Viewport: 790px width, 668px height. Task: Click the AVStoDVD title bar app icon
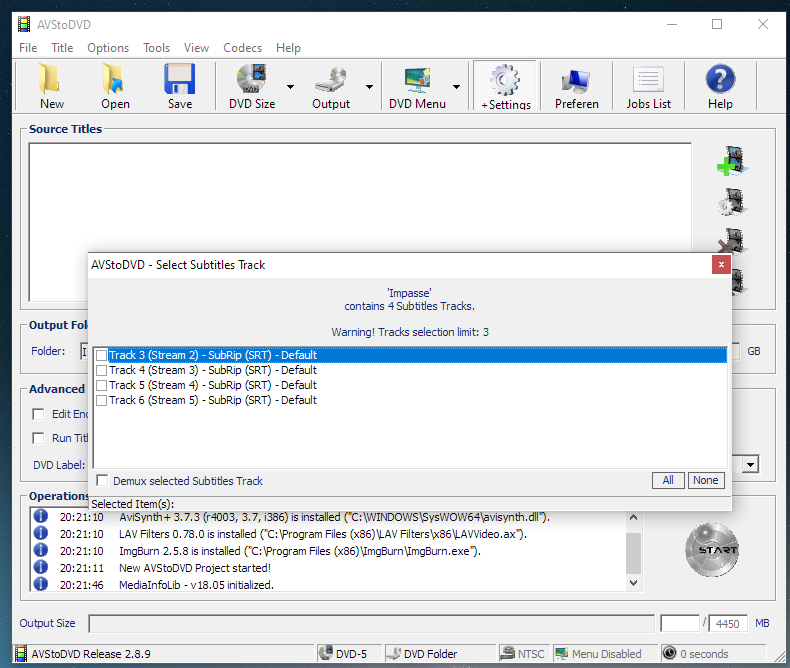[x=23, y=24]
